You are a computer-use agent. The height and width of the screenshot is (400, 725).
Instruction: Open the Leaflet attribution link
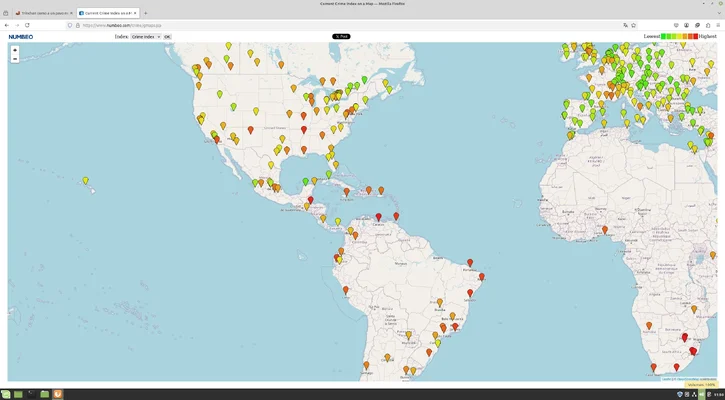666,379
